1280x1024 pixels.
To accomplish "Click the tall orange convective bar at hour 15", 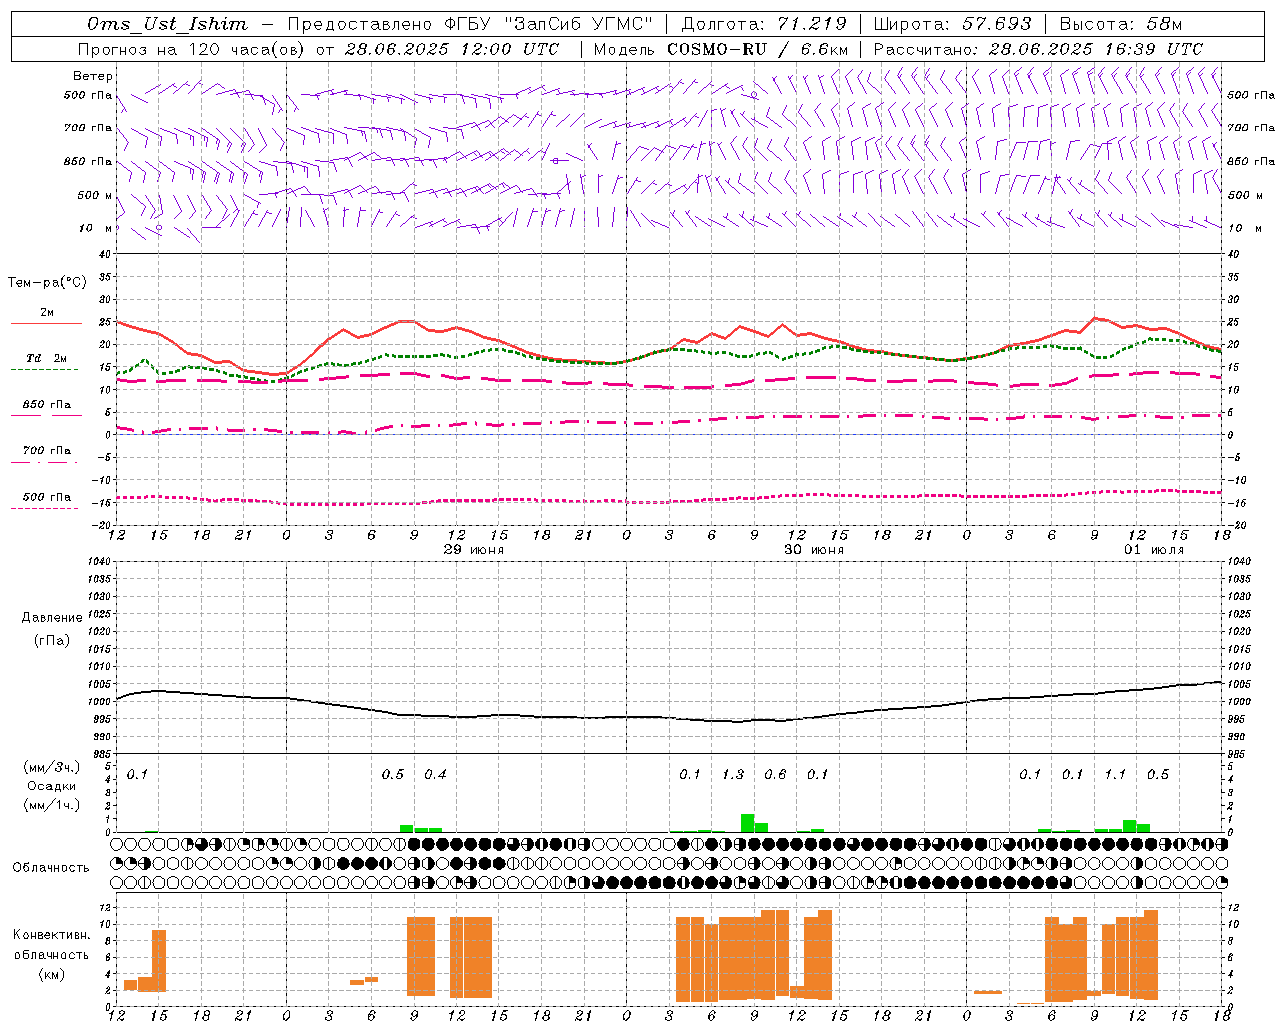I will pyautogui.click(x=159, y=960).
